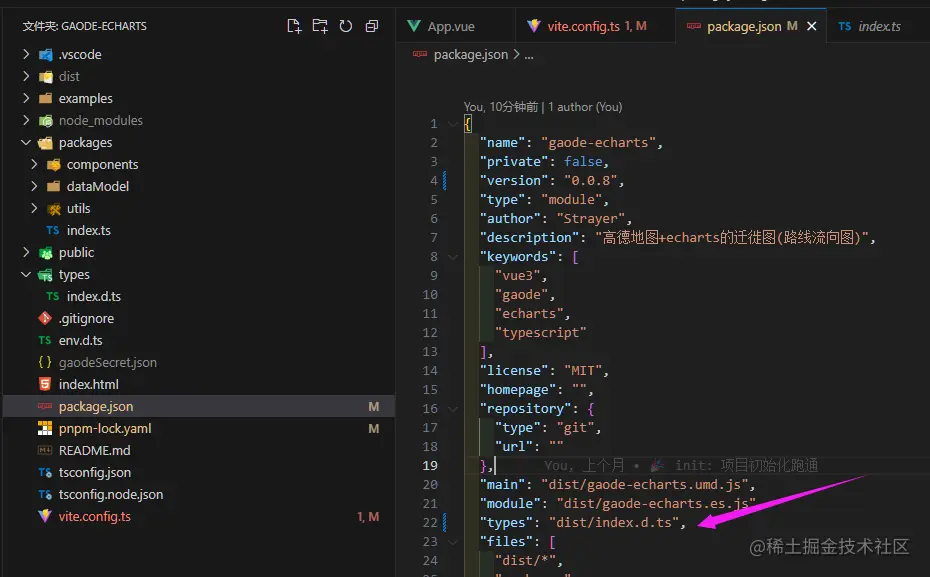Click line number 19 in the gutter
This screenshot has width=930, height=577.
(430, 466)
